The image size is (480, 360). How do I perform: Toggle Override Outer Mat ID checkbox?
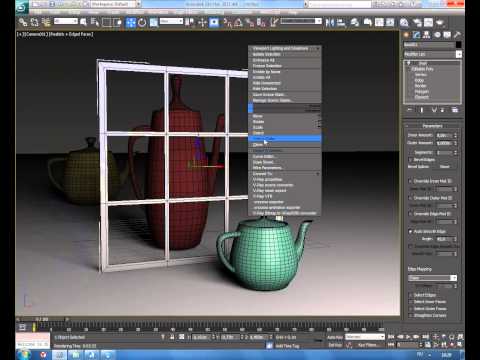411,198
